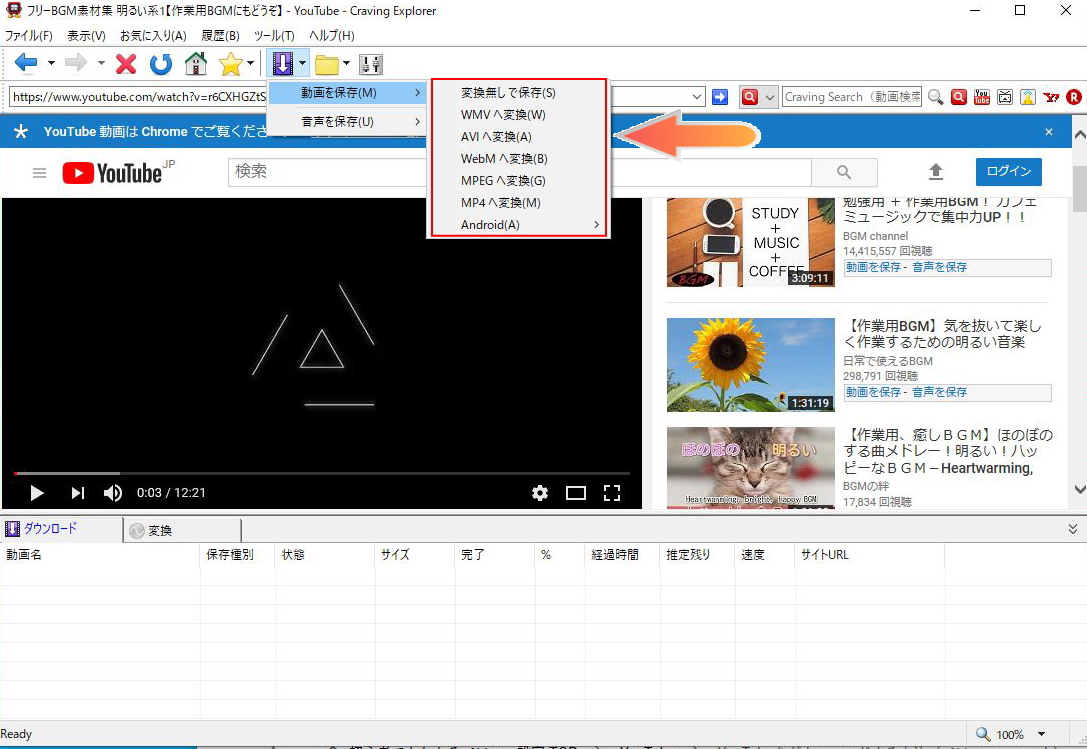
Task: Click the blue Go arrow button
Action: tap(720, 97)
